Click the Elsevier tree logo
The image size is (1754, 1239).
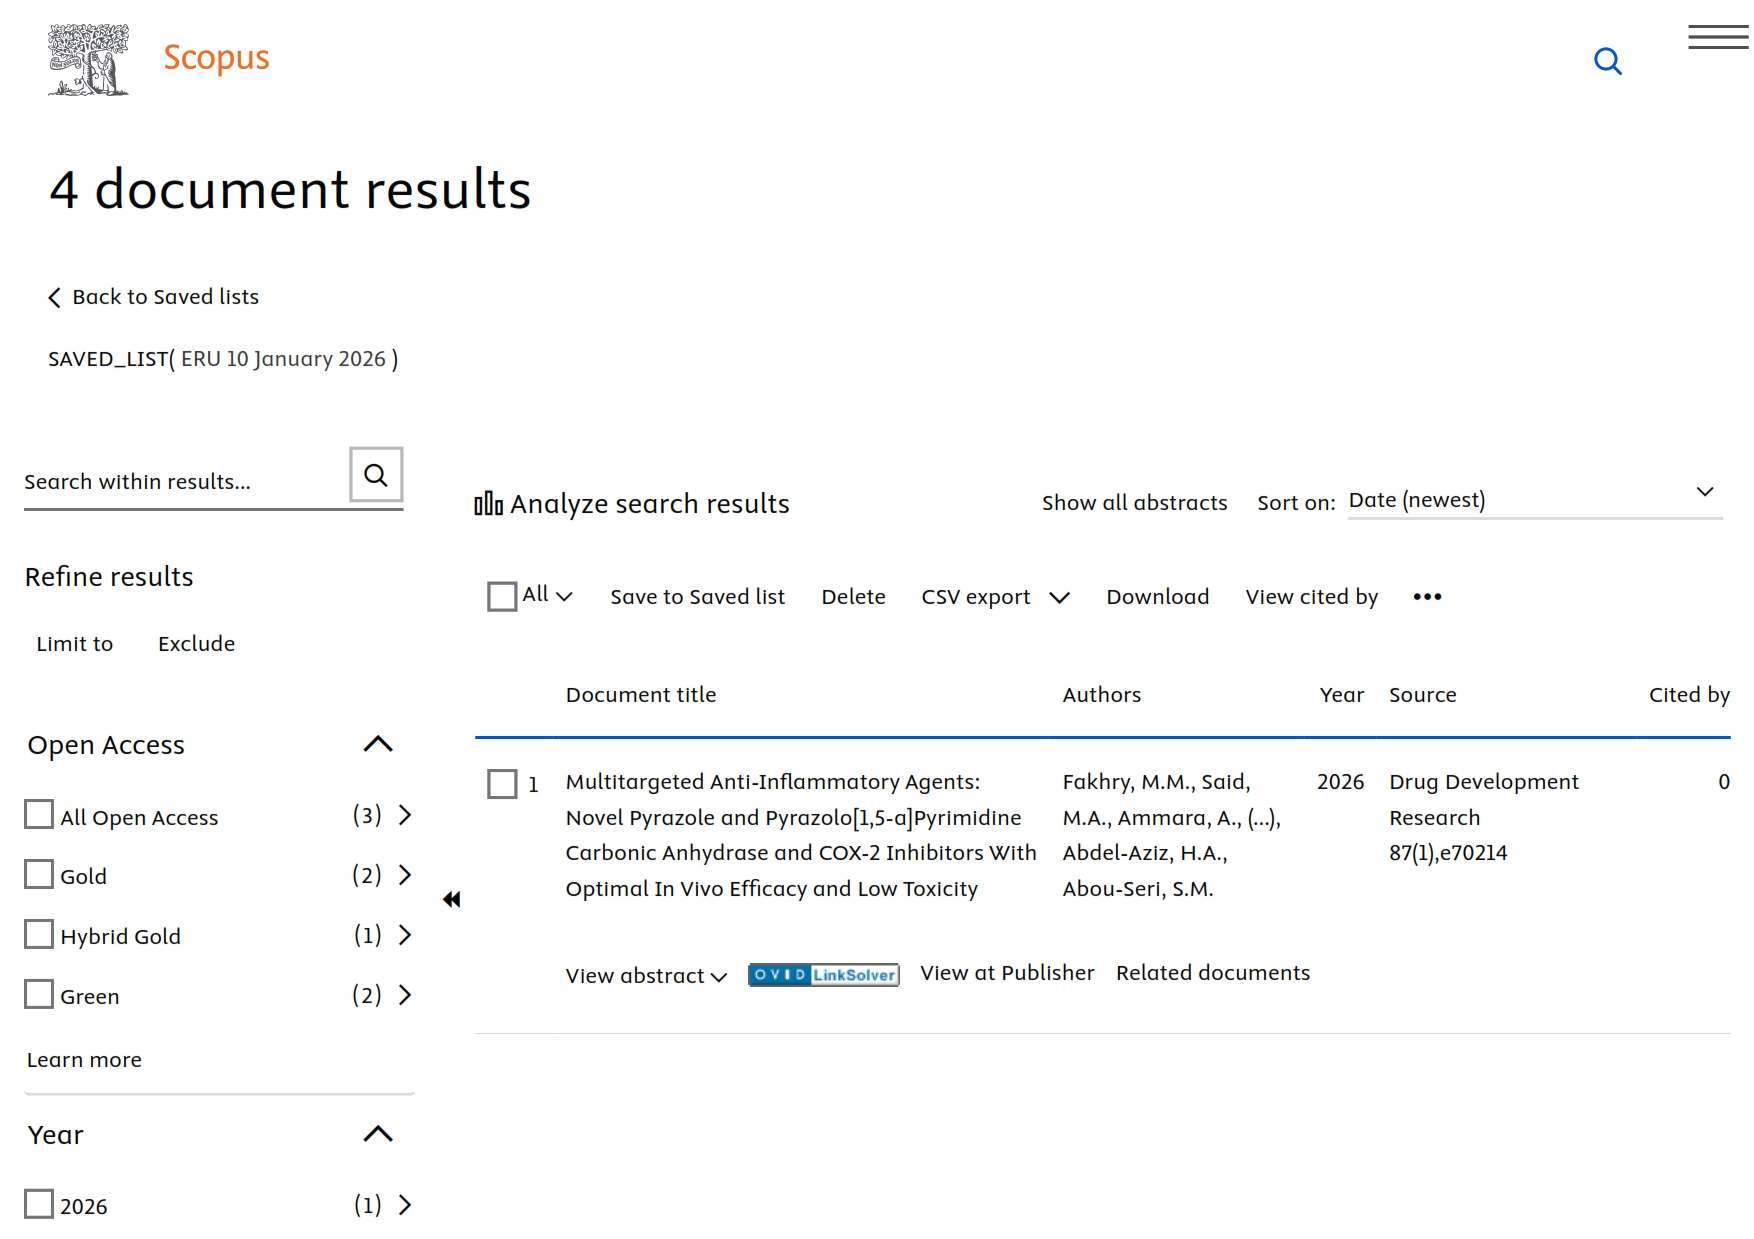click(x=88, y=60)
